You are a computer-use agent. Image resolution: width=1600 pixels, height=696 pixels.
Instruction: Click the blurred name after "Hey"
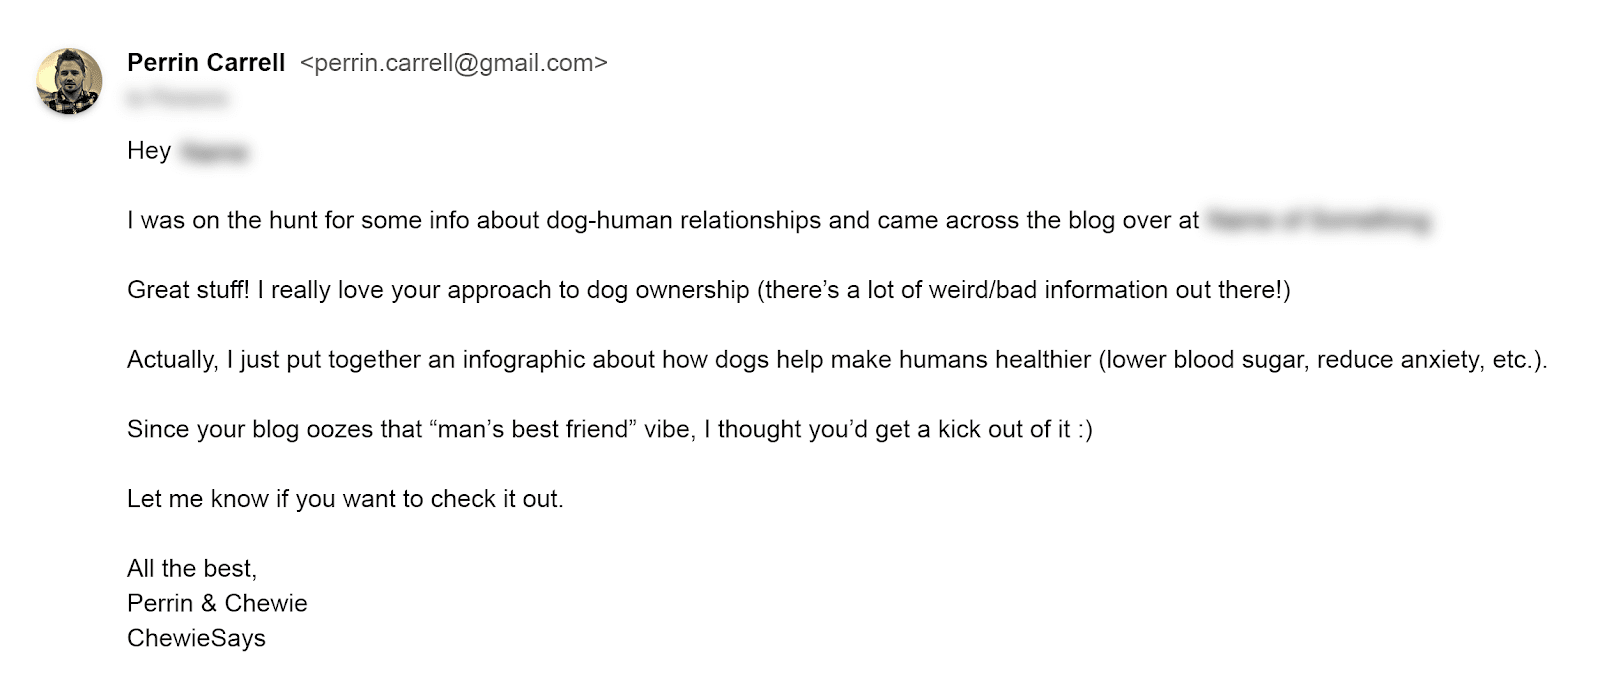[x=214, y=152]
